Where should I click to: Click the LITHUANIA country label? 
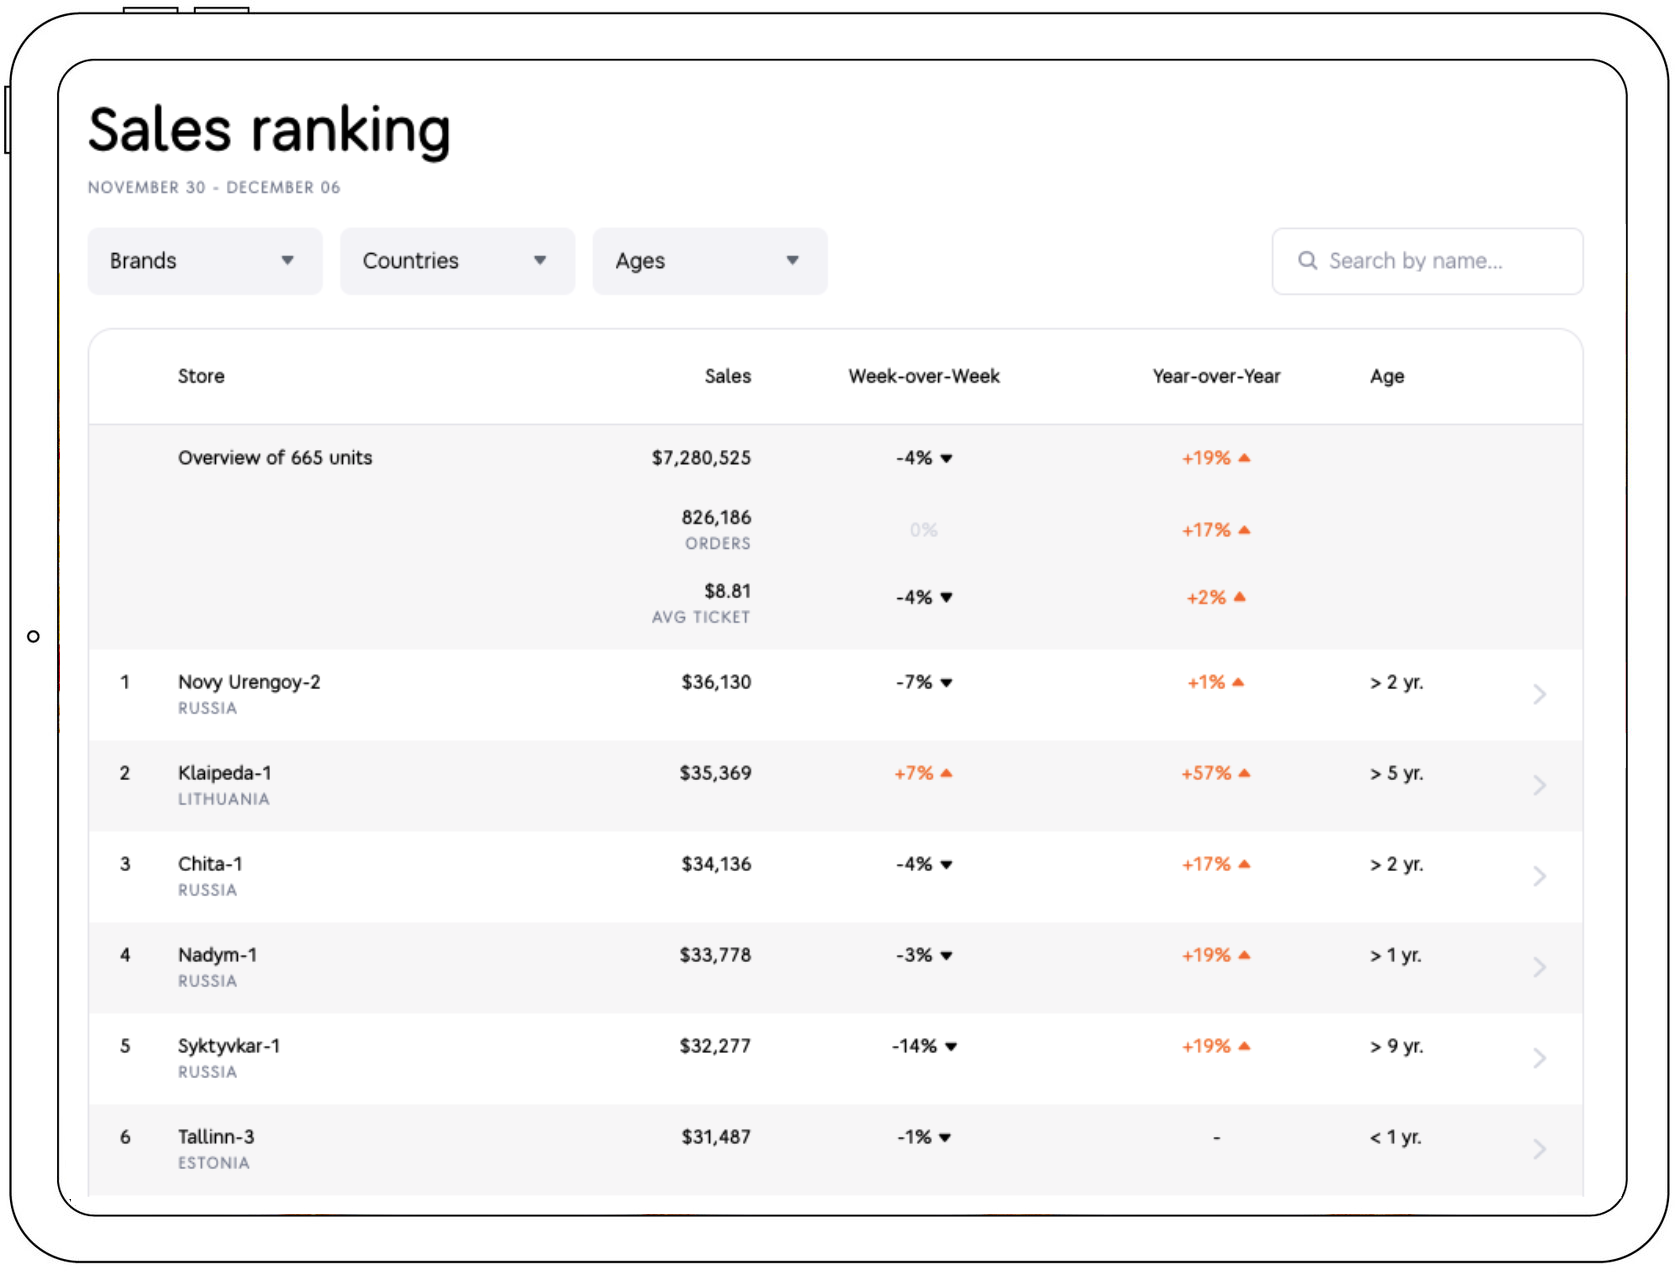pos(224,799)
